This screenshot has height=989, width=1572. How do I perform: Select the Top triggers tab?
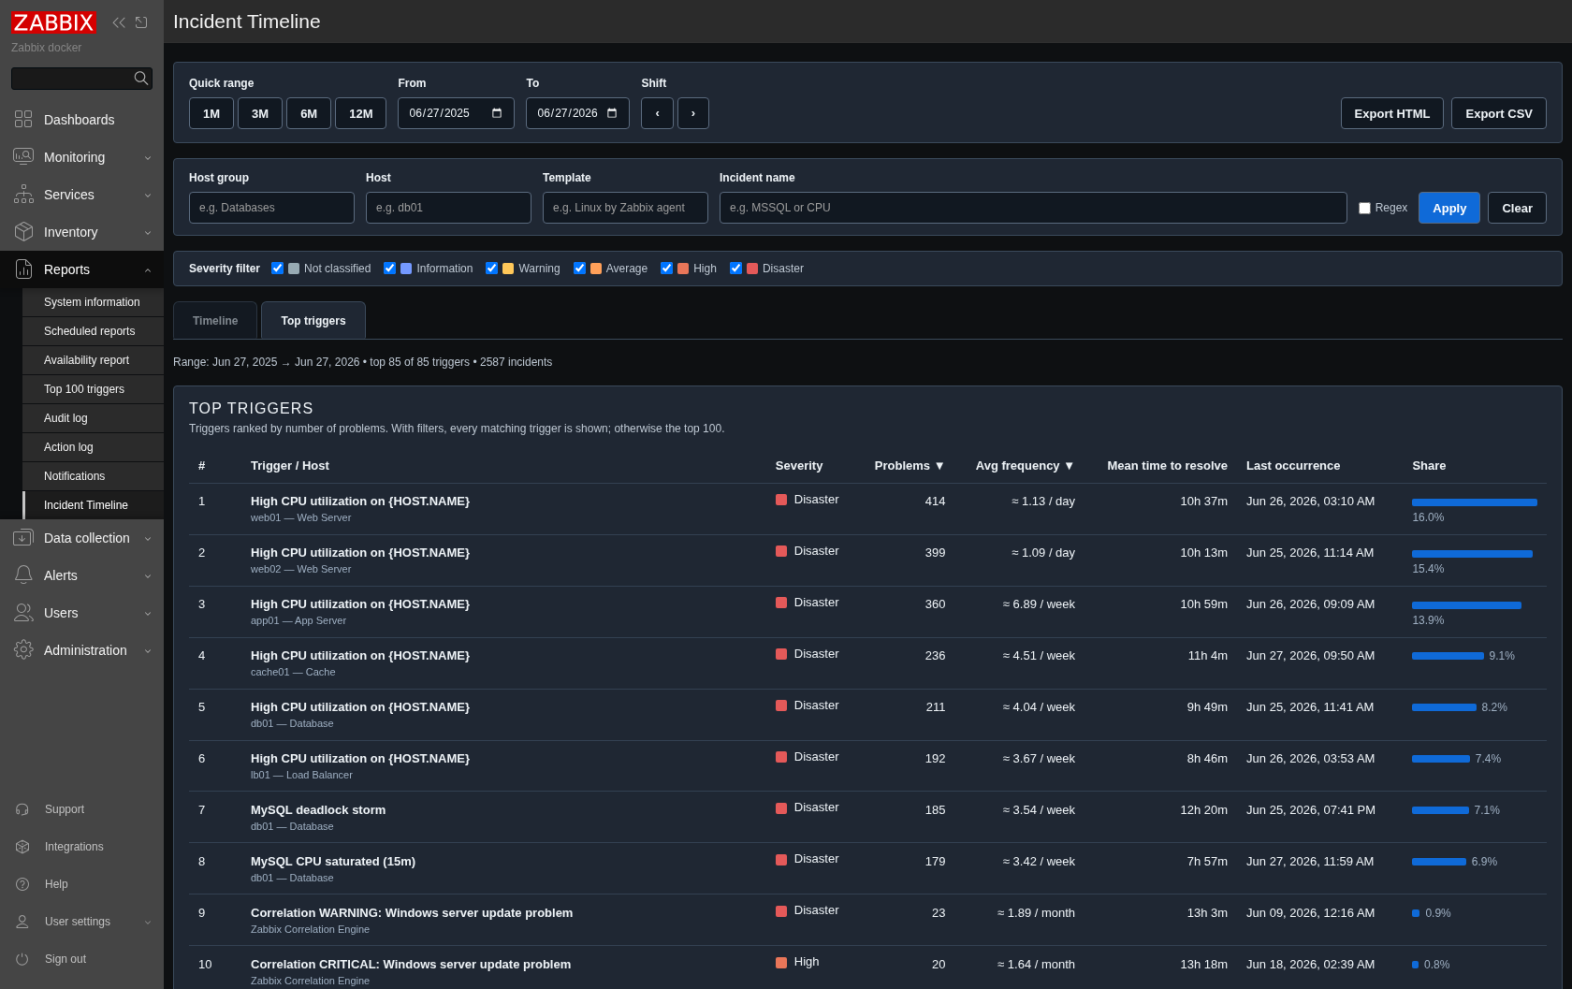tap(313, 321)
